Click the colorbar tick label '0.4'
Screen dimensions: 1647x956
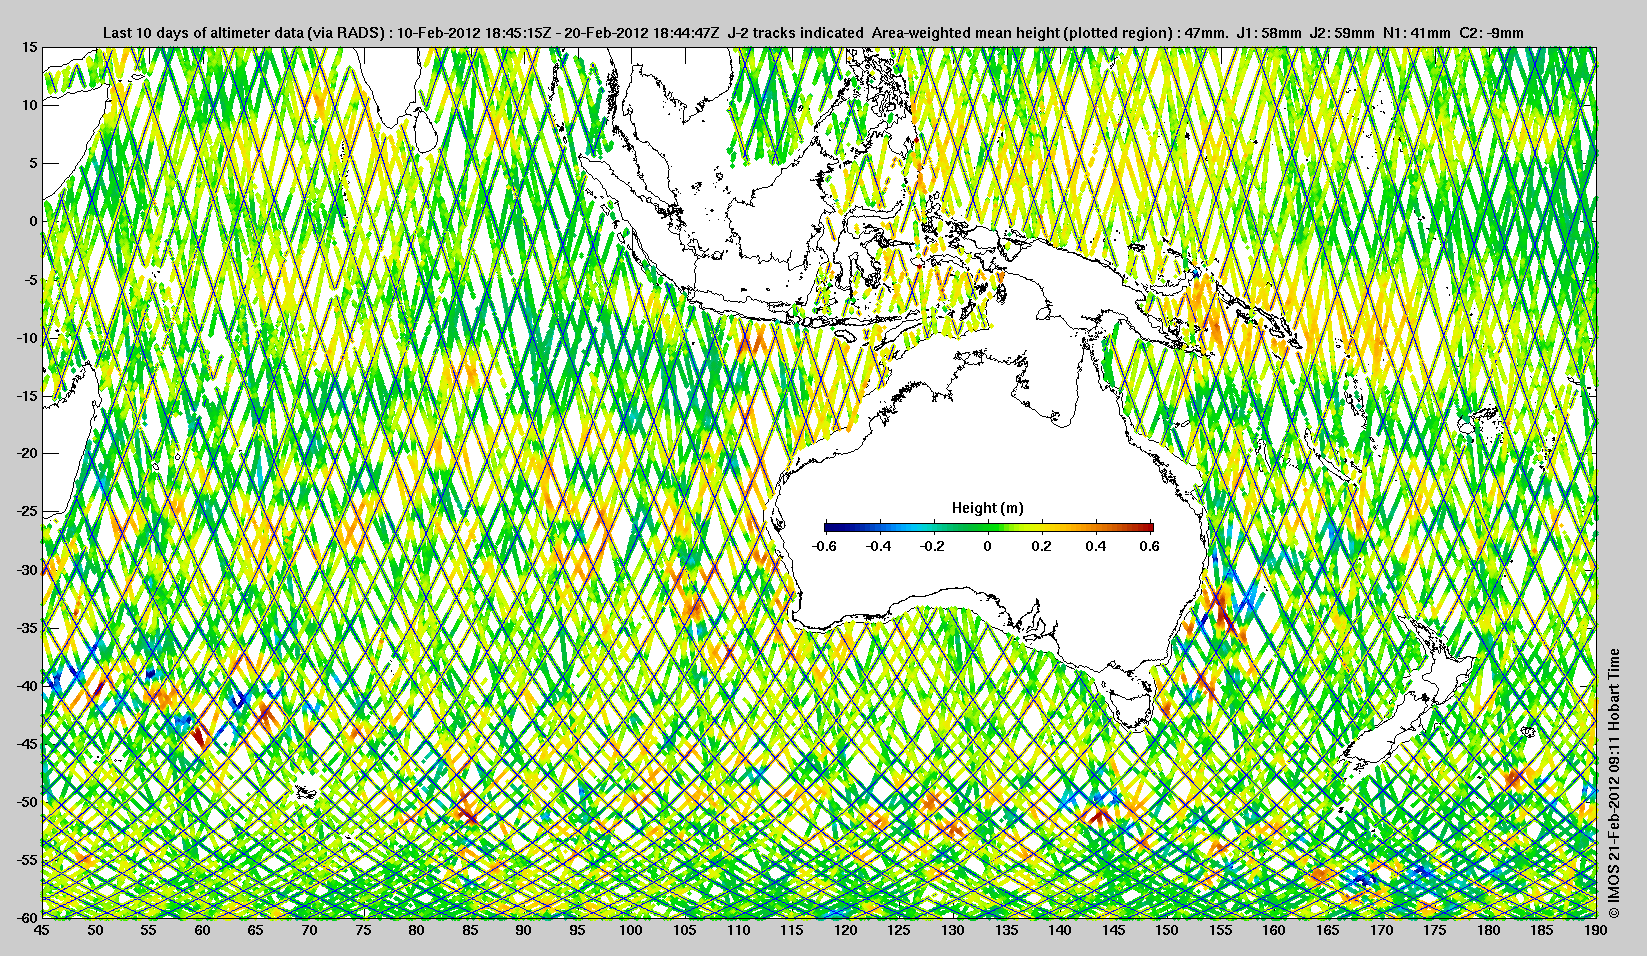pos(1096,546)
